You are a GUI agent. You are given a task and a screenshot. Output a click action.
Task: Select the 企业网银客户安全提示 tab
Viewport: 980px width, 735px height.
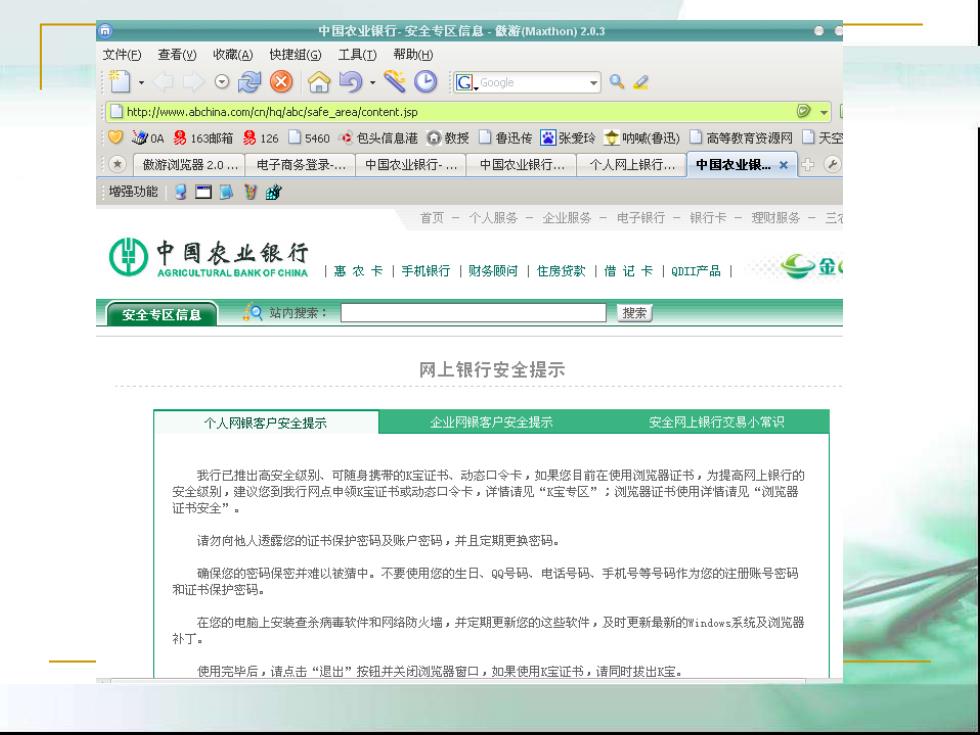click(x=491, y=422)
